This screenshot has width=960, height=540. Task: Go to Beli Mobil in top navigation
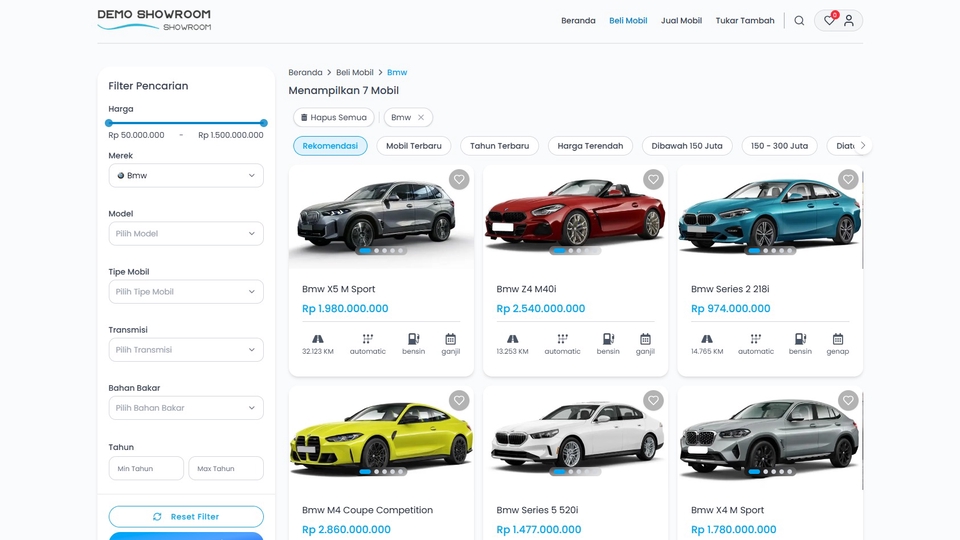[x=628, y=21]
